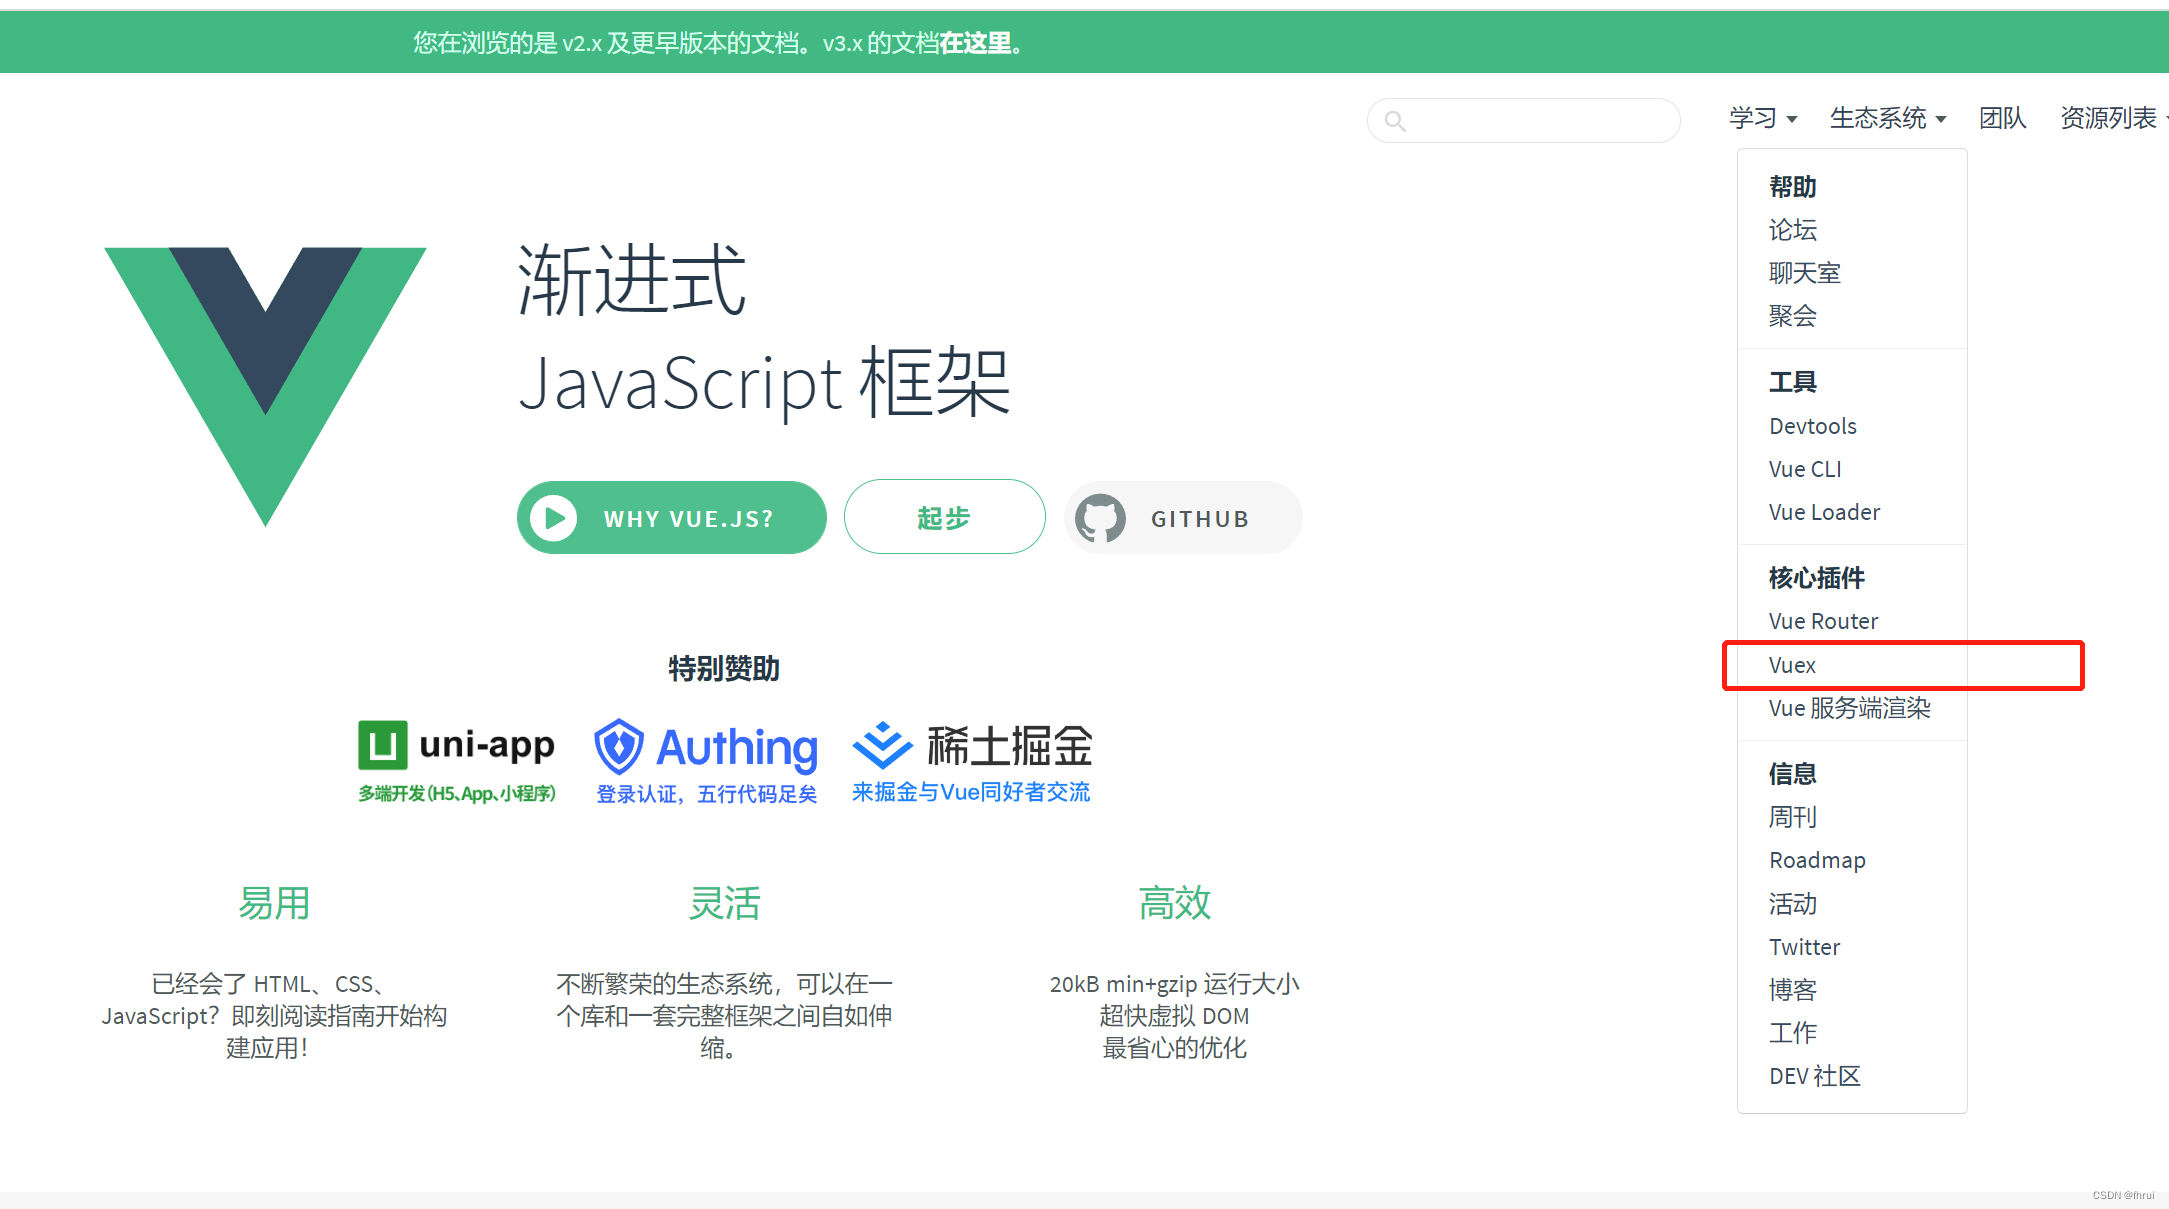Click the play icon on WHY VUE.JS button
This screenshot has width=2169, height=1209.
pyautogui.click(x=553, y=518)
